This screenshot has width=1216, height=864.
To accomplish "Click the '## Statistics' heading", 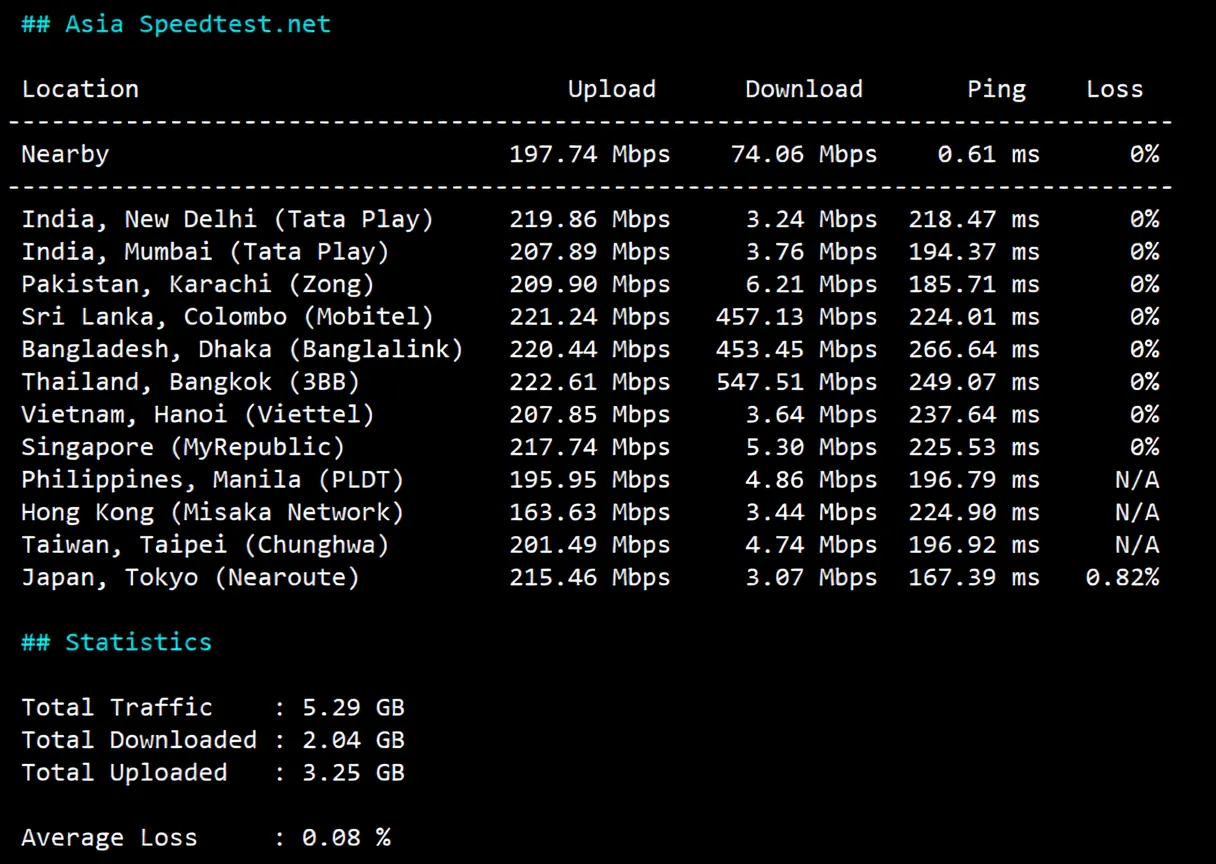I will click(117, 642).
